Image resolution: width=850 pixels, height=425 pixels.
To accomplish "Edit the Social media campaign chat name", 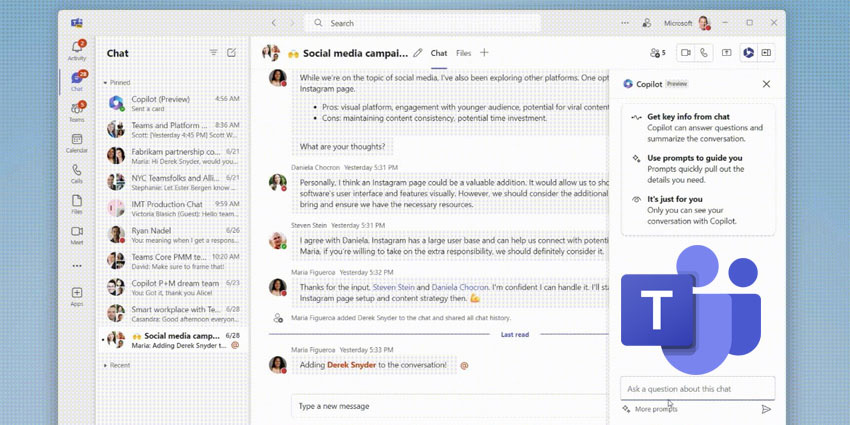I will [x=418, y=53].
